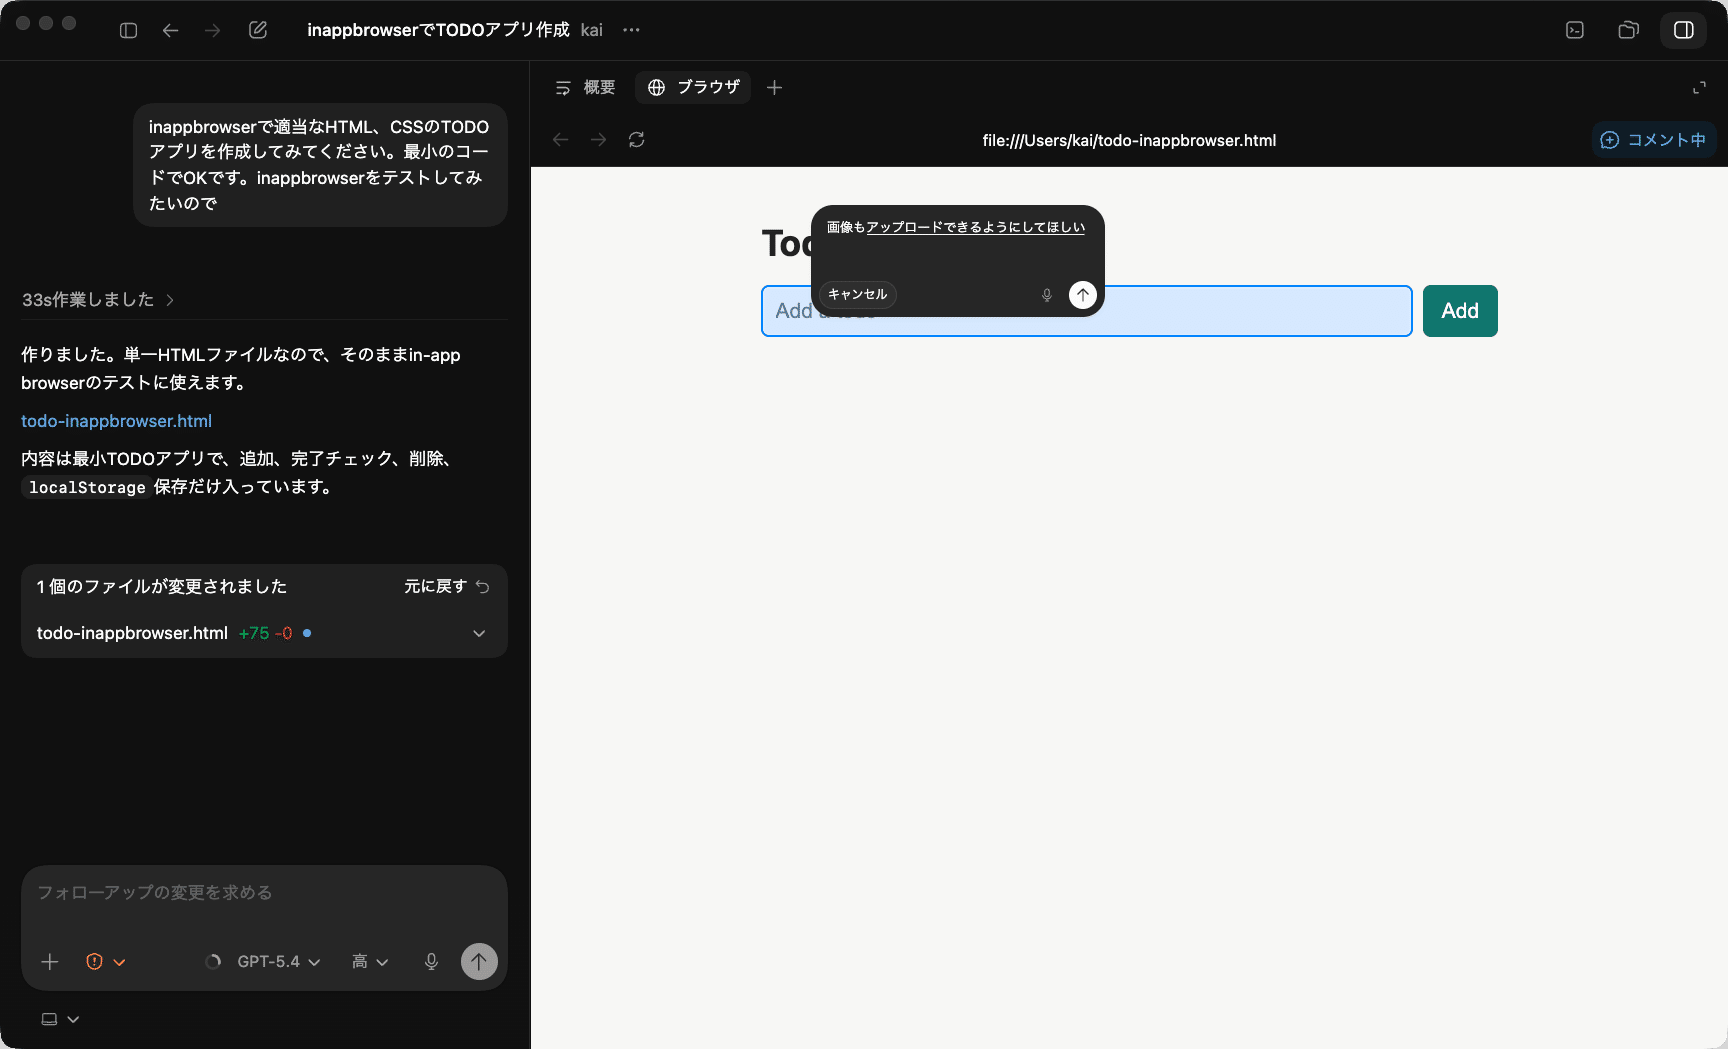
Task: Open the terminal panel icon
Action: click(x=1575, y=30)
